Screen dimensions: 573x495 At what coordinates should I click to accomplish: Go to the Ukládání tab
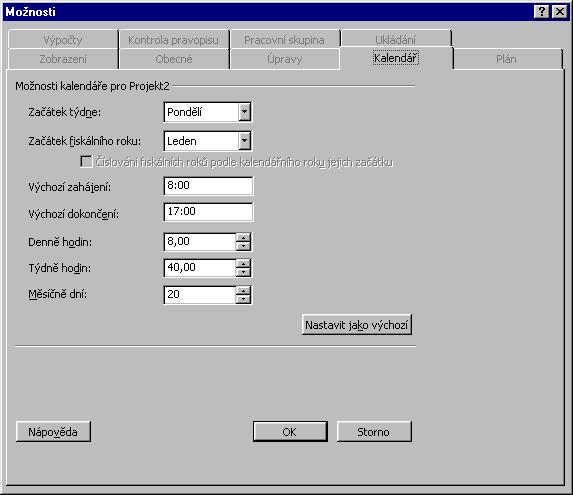click(x=395, y=39)
